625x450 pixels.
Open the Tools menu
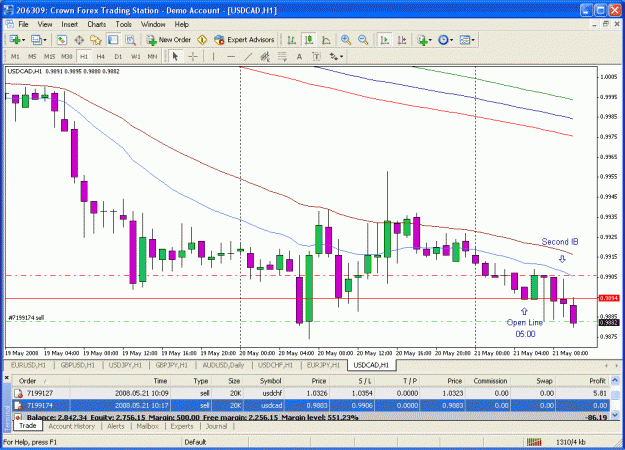[124, 24]
